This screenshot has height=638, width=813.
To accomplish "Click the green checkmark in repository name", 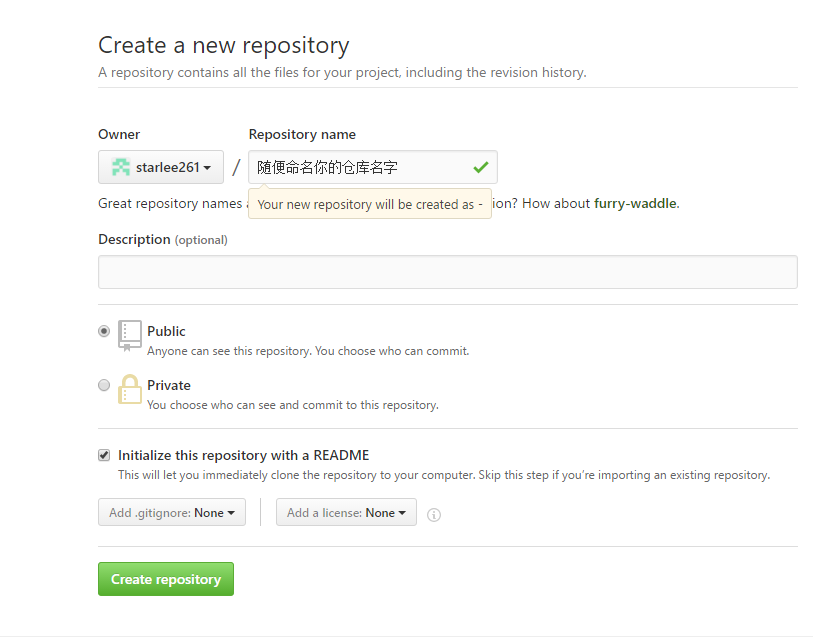I will coord(481,167).
